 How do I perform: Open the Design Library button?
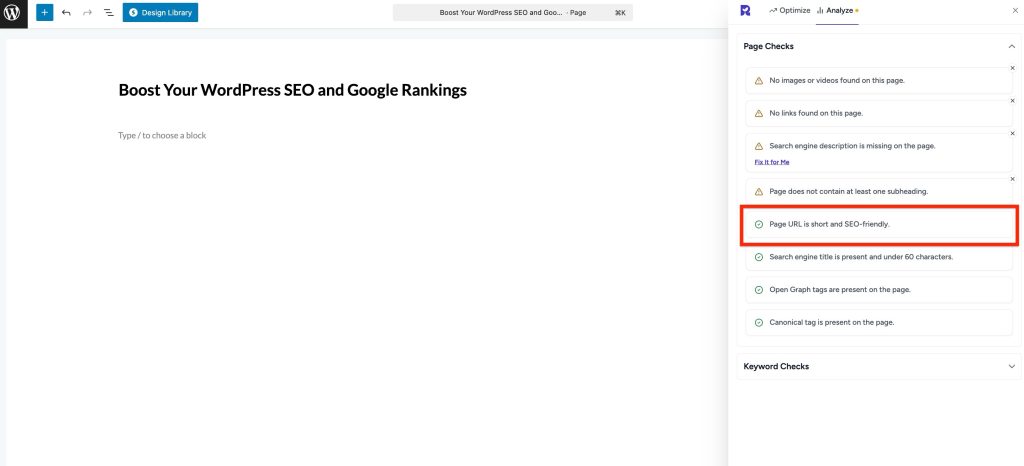click(160, 13)
